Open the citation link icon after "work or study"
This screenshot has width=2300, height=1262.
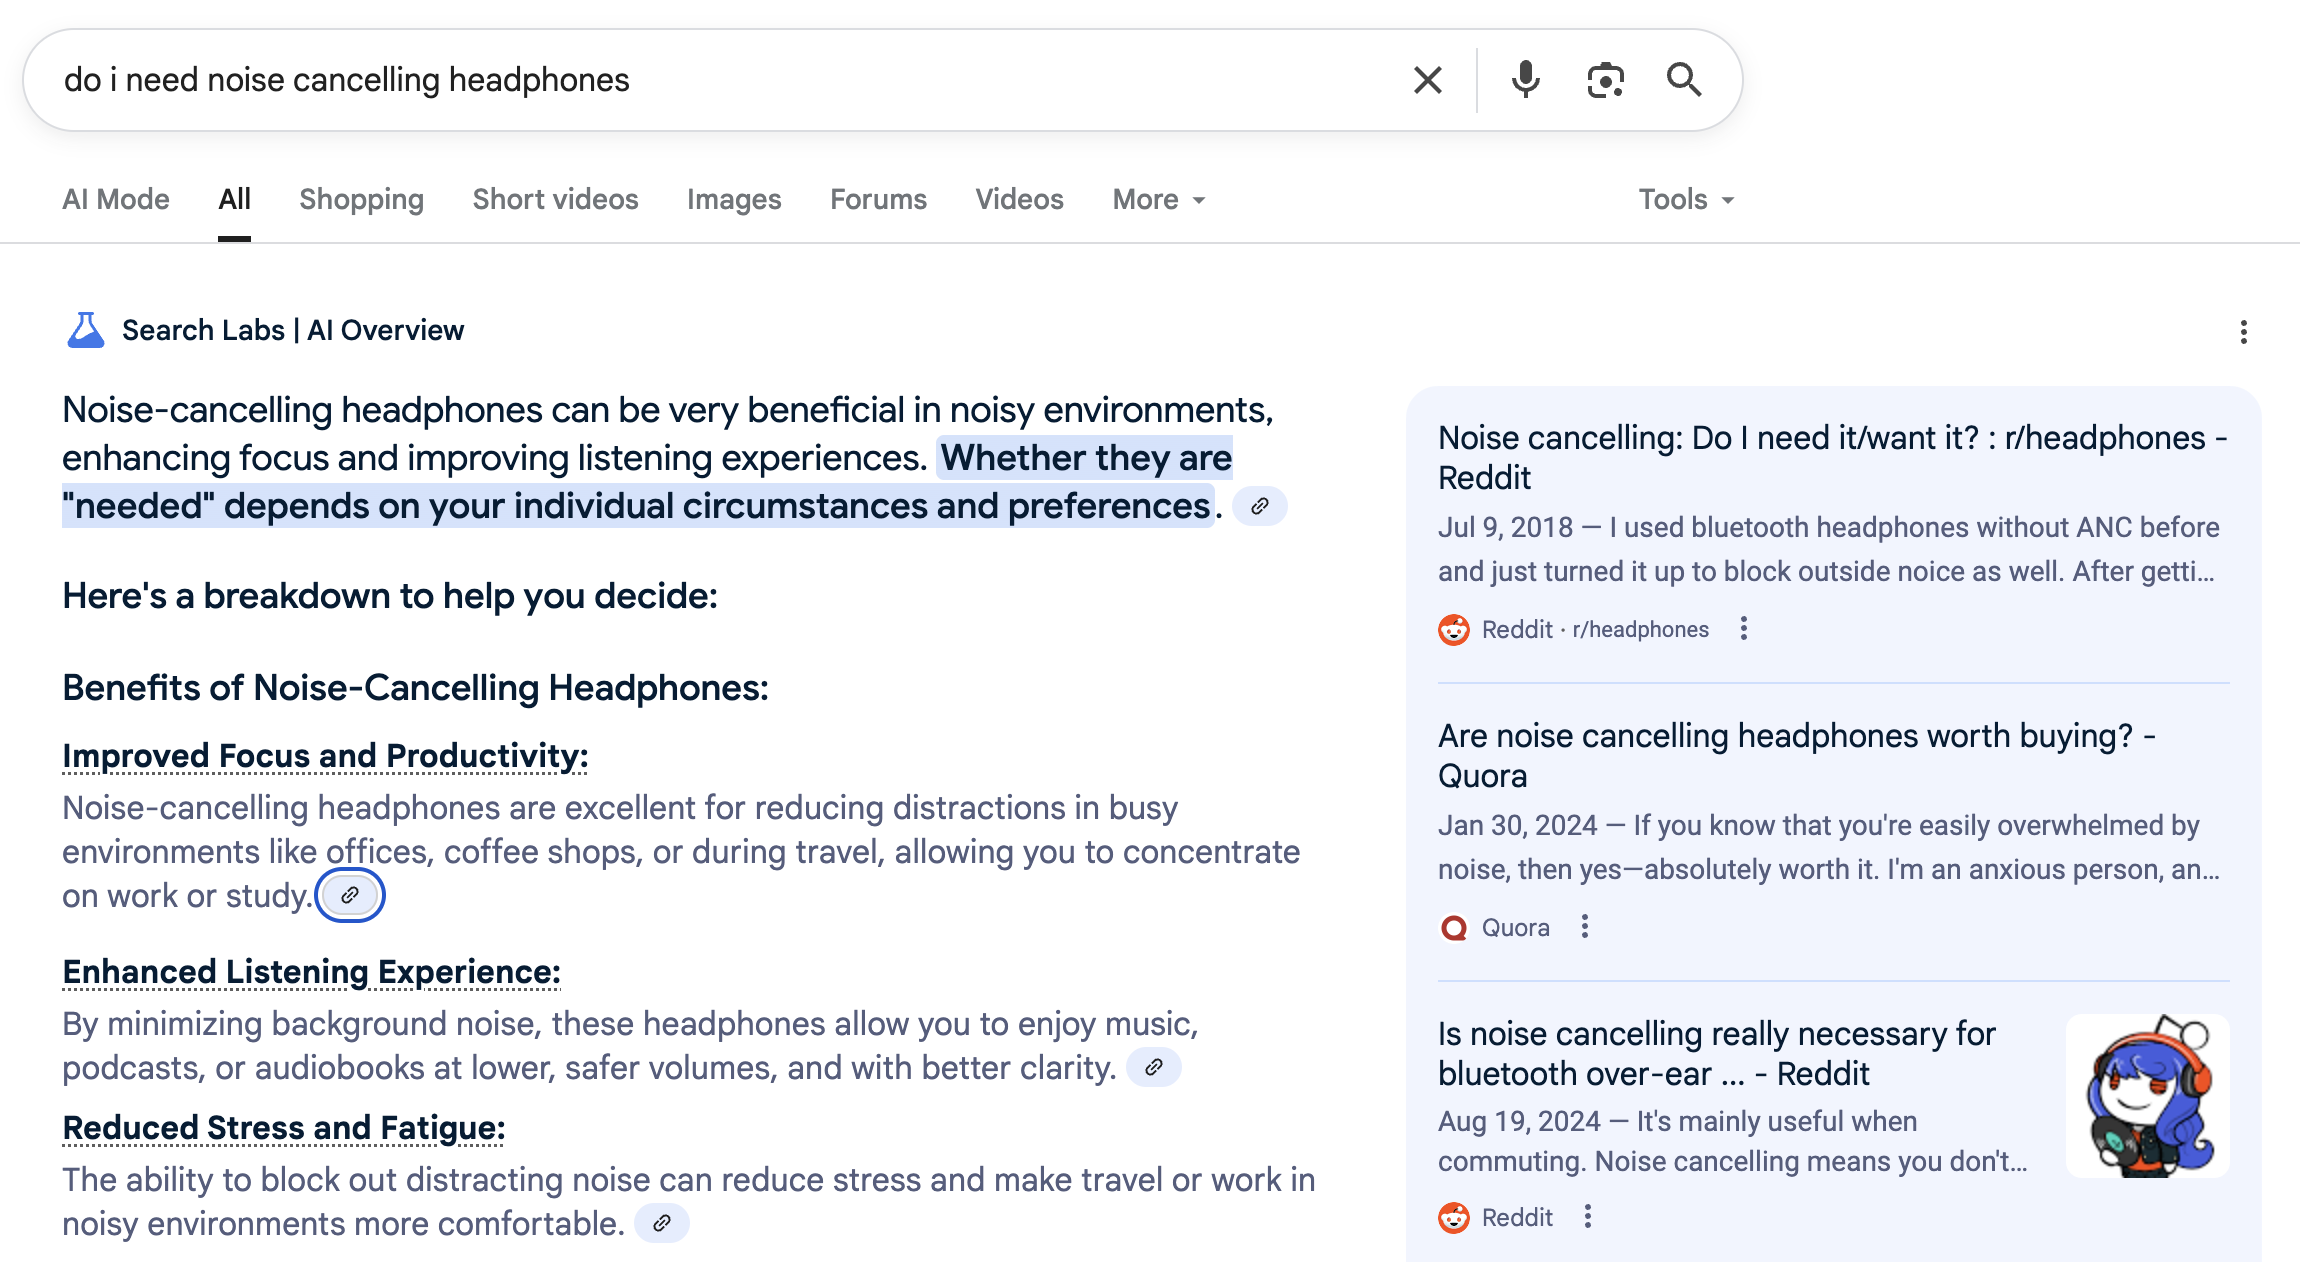click(x=350, y=895)
